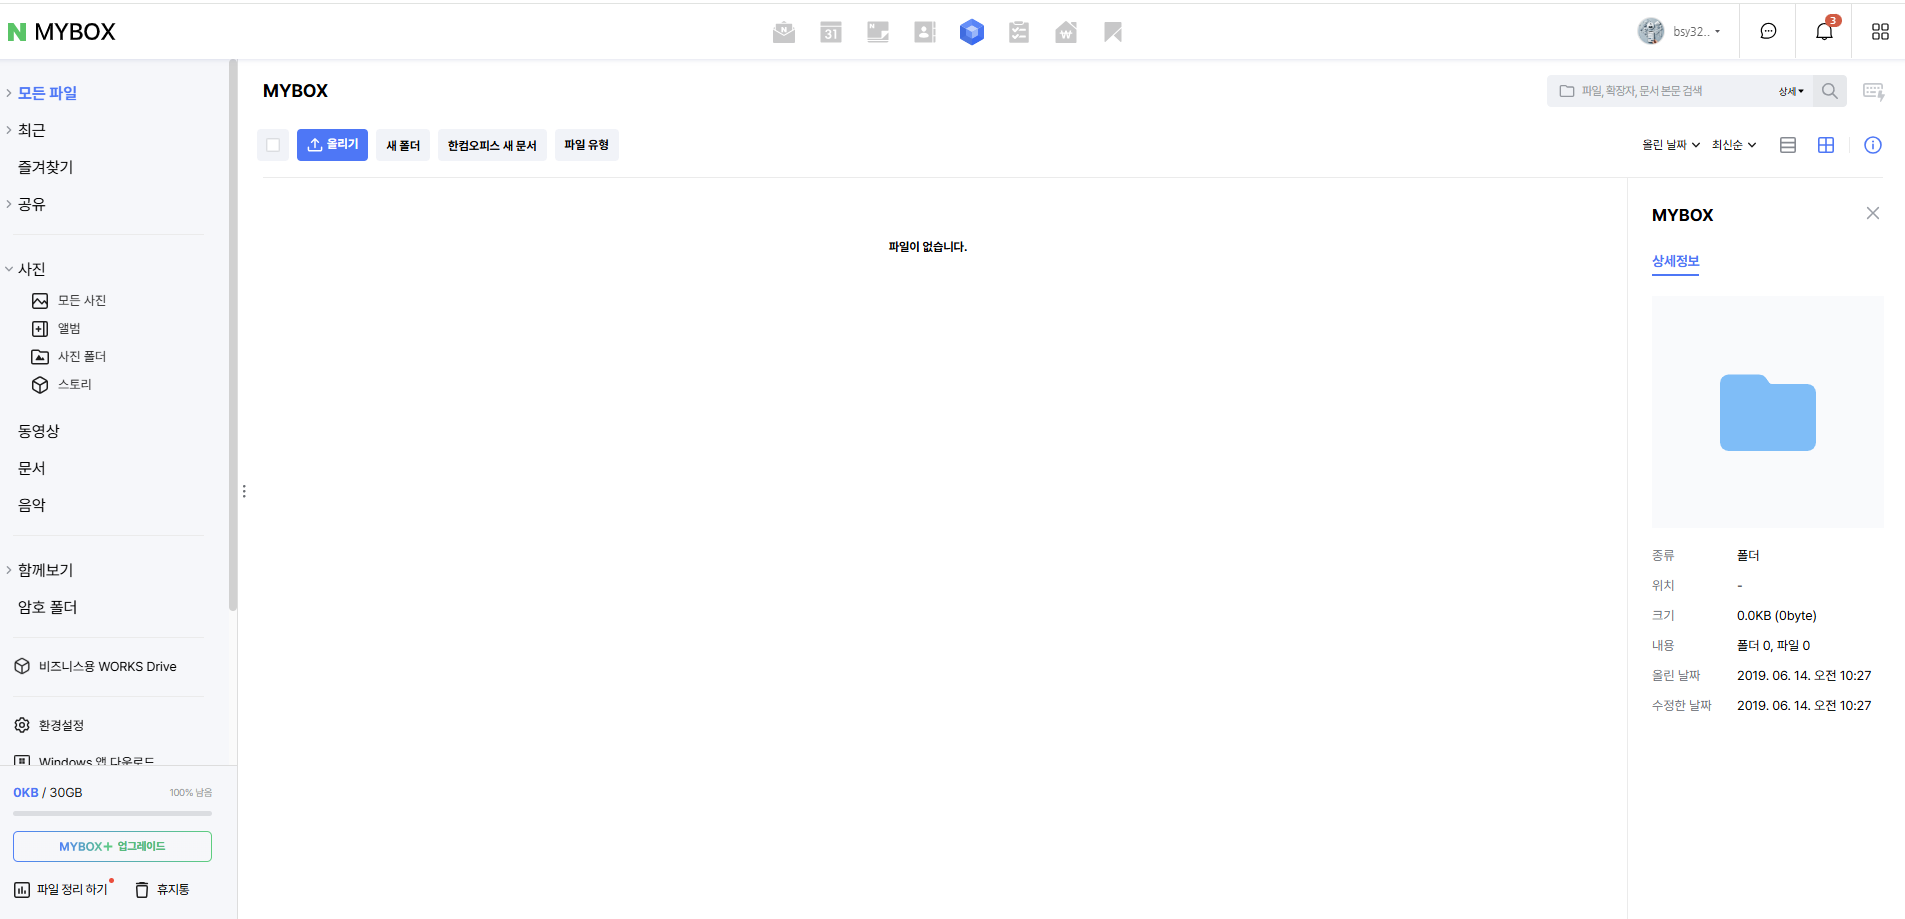Toggle the info details panel icon
Viewport: 1905px width, 919px height.
[x=1873, y=145]
